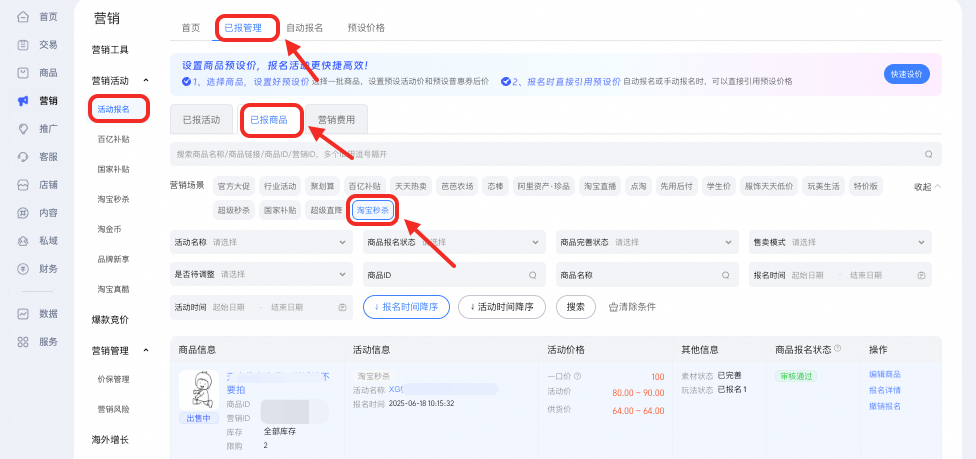The height and width of the screenshot is (459, 976).
Task: Open 爆款竞价 in the side menu
Action: pos(110,319)
